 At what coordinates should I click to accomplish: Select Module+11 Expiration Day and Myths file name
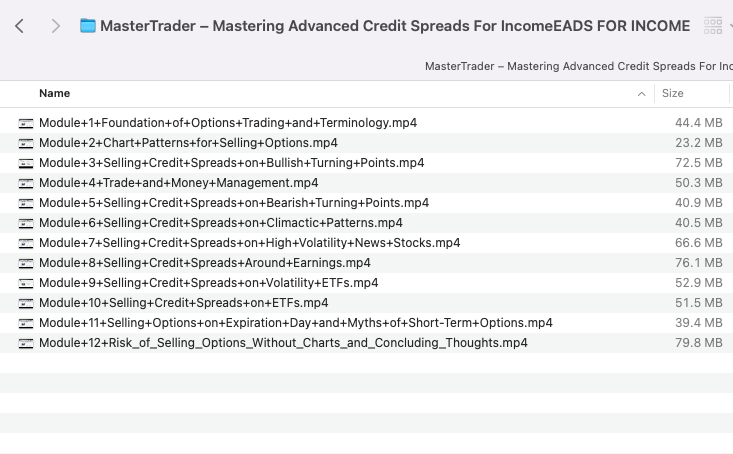[296, 323]
